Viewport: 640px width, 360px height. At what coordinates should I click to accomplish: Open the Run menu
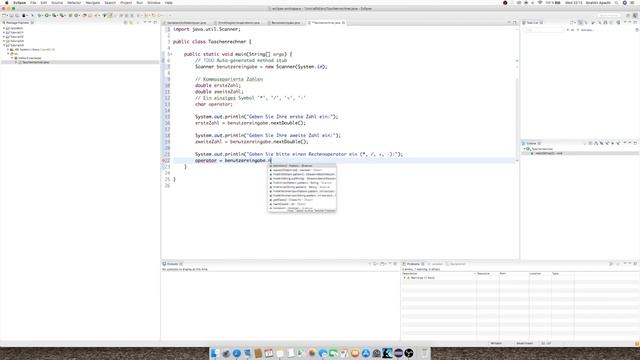(x=140, y=2)
